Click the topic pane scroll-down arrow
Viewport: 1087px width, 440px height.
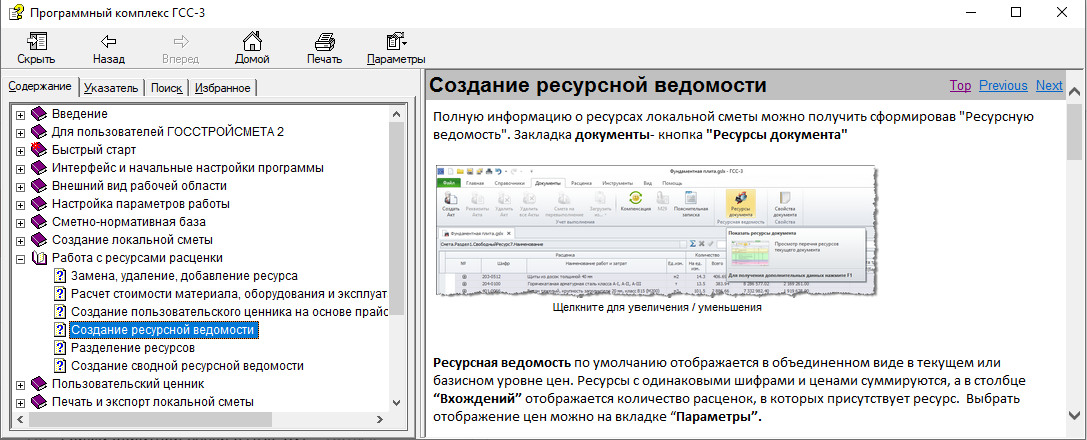tap(1075, 416)
